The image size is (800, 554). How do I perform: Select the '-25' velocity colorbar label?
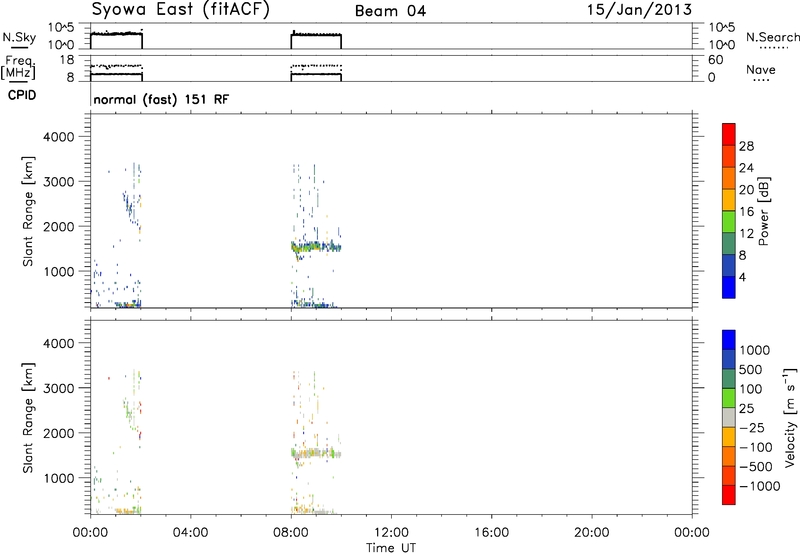point(752,427)
